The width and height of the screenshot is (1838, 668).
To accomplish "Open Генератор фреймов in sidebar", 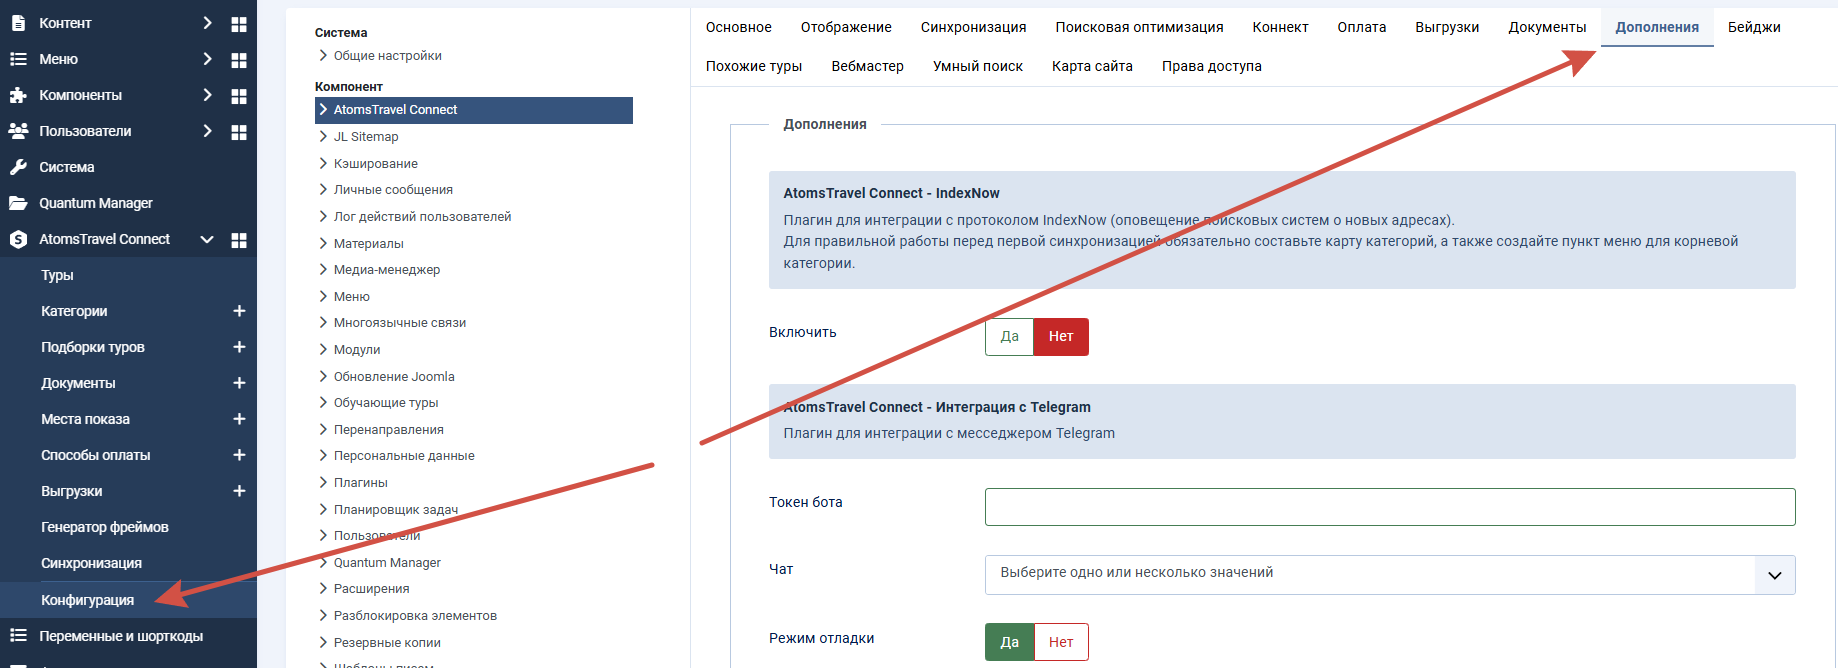I will click(104, 527).
